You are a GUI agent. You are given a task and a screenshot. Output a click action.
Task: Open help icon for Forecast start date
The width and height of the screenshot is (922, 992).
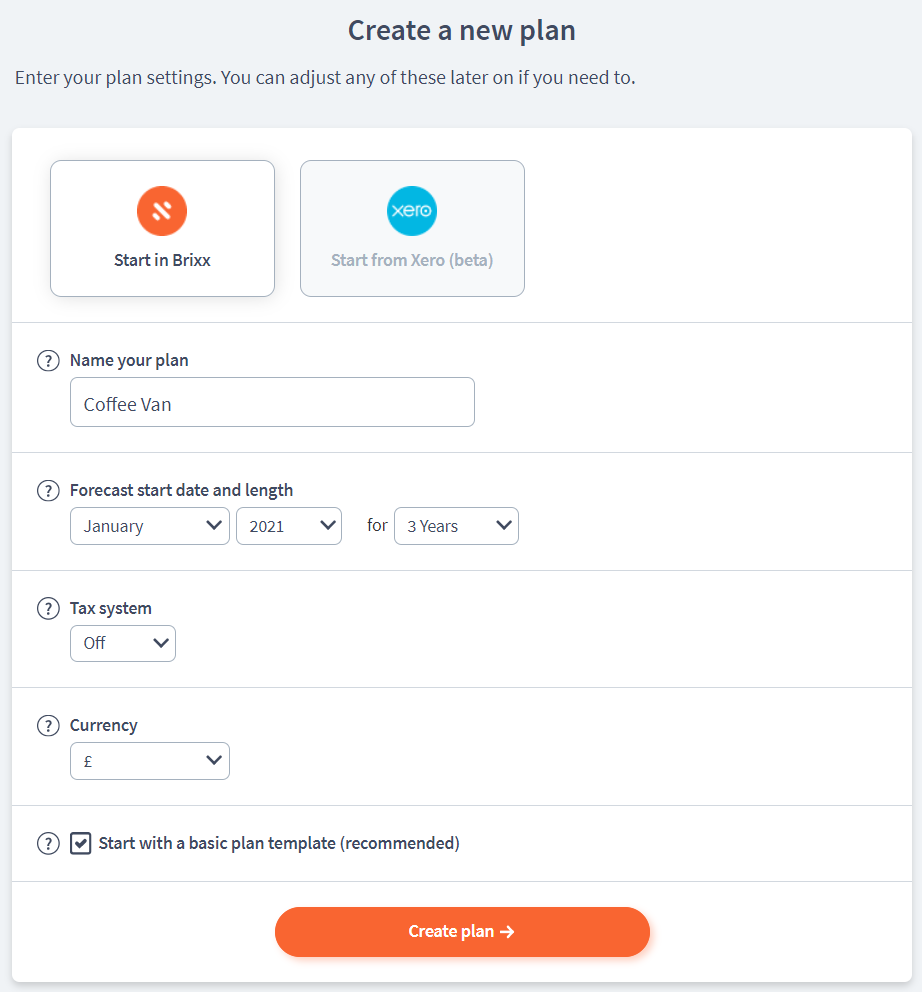click(x=48, y=491)
